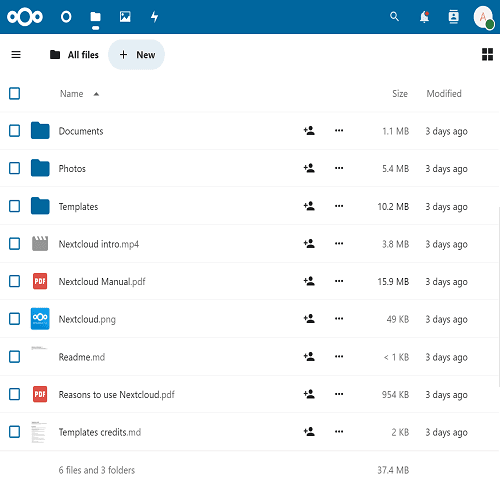Click the Reasons to use Nextcloud PDF icon
This screenshot has width=500, height=479.
pos(40,394)
